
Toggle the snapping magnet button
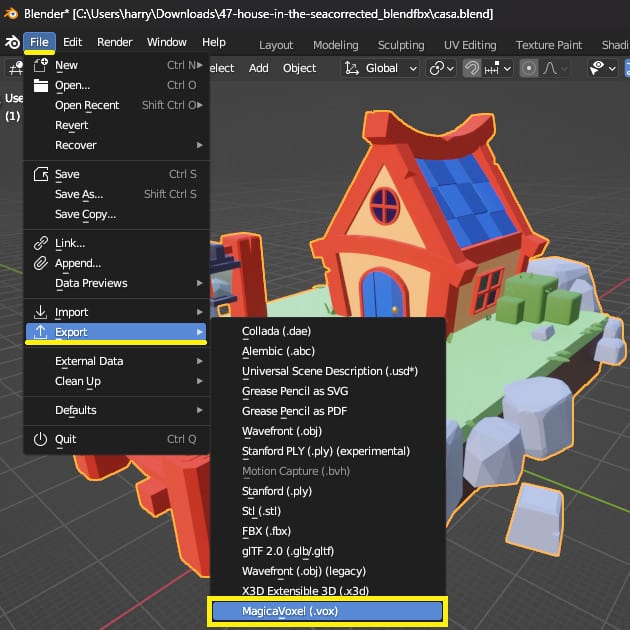[x=473, y=68]
